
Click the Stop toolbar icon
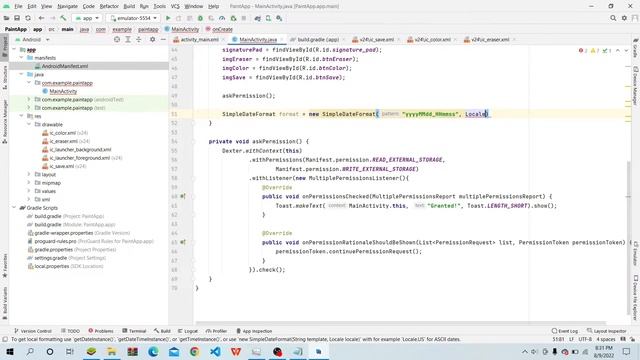point(244,18)
